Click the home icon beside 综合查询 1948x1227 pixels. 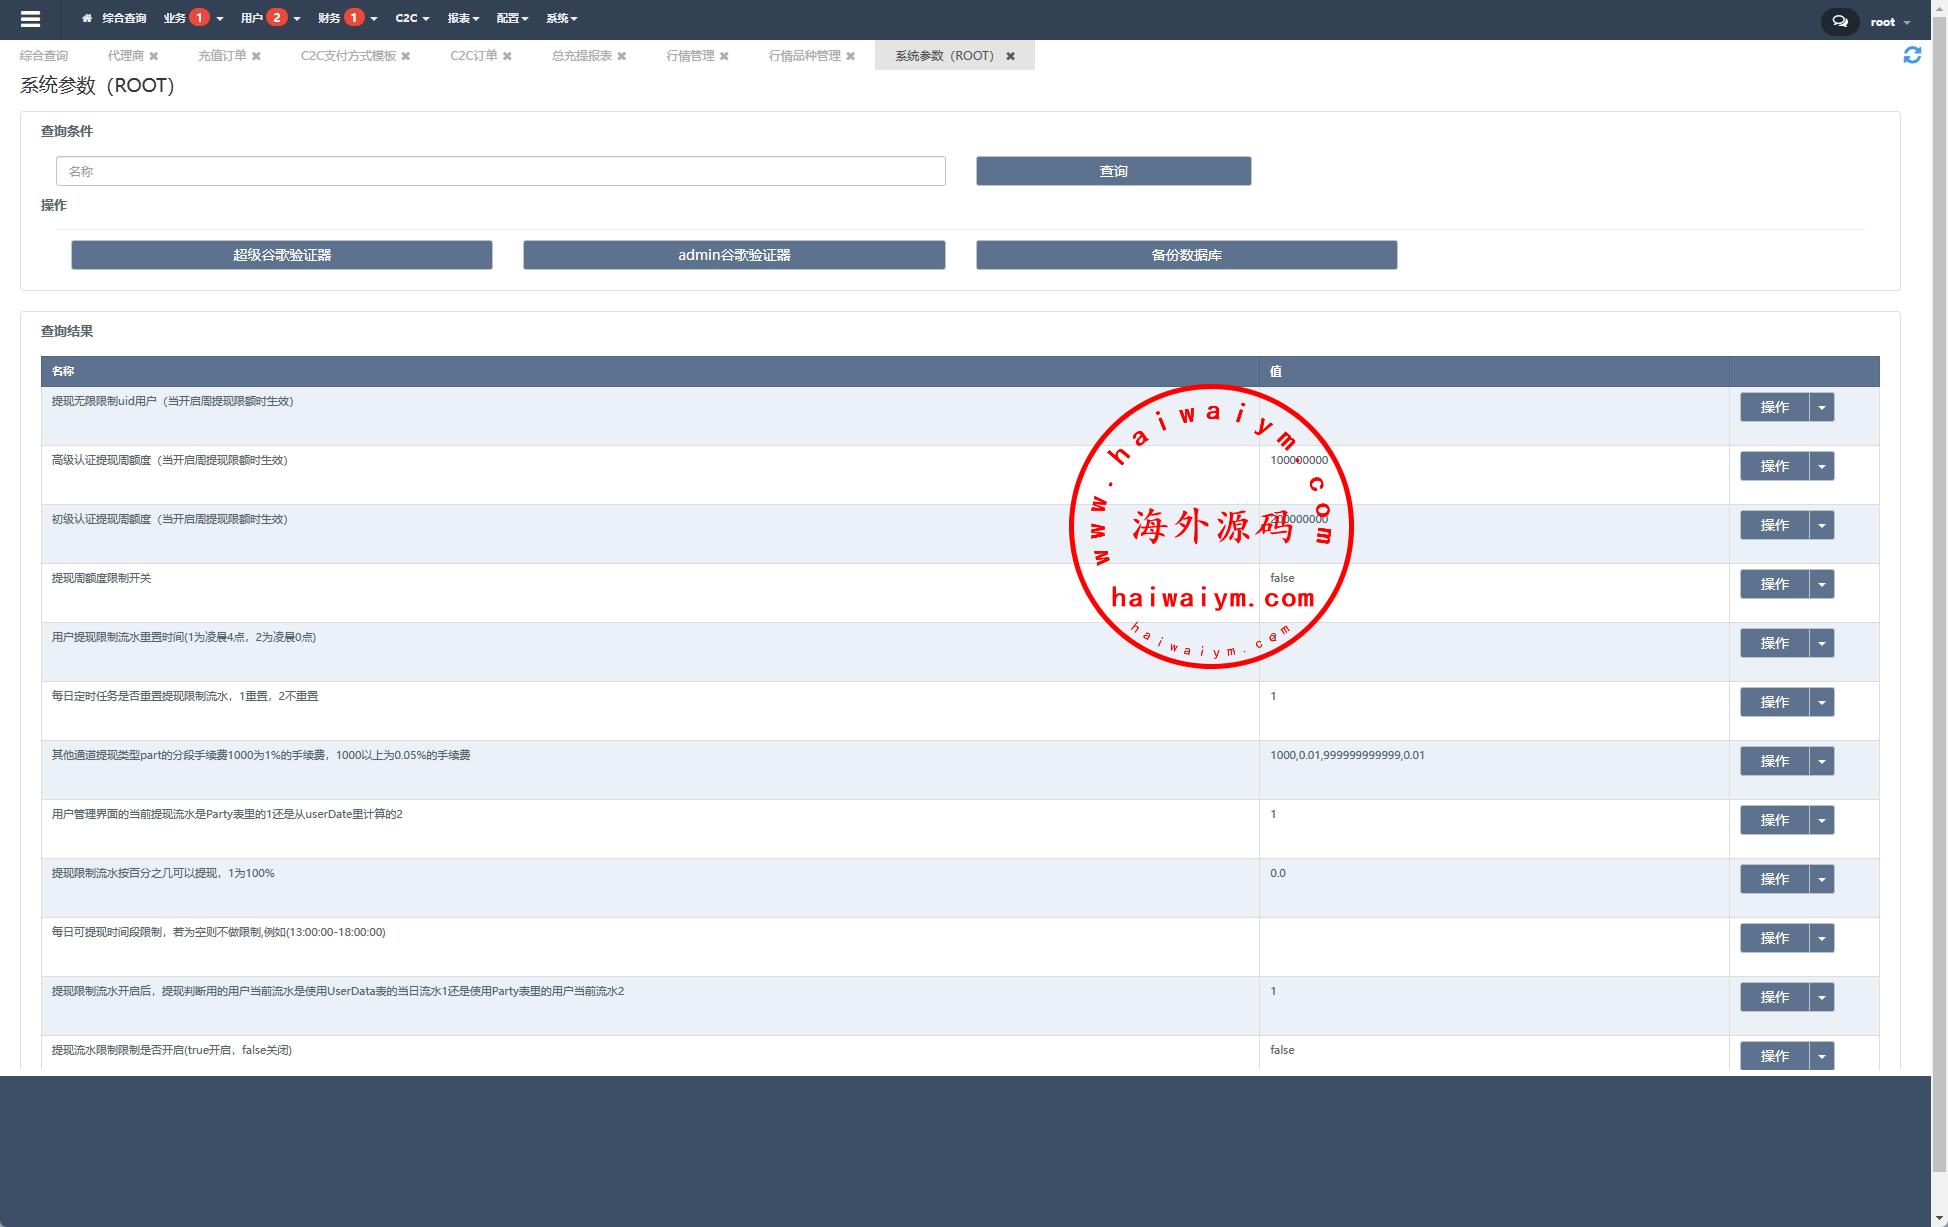(87, 18)
